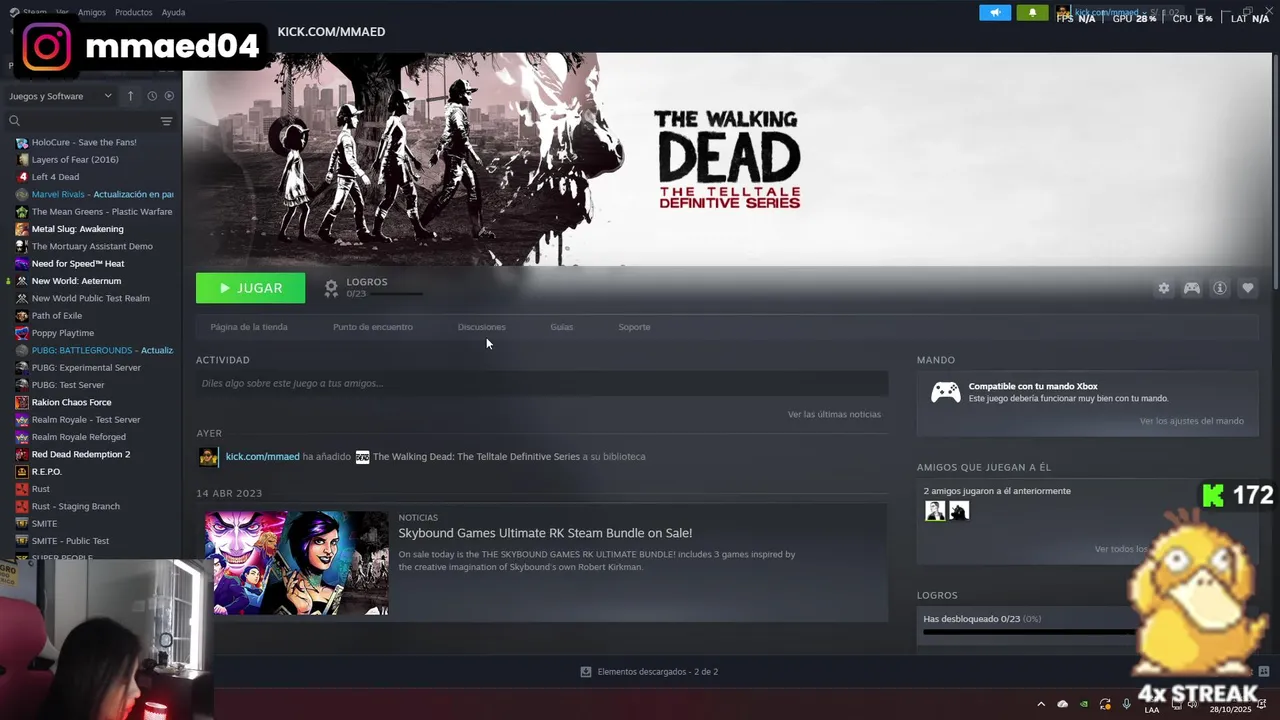Select New World: Aeternum

coord(76,281)
